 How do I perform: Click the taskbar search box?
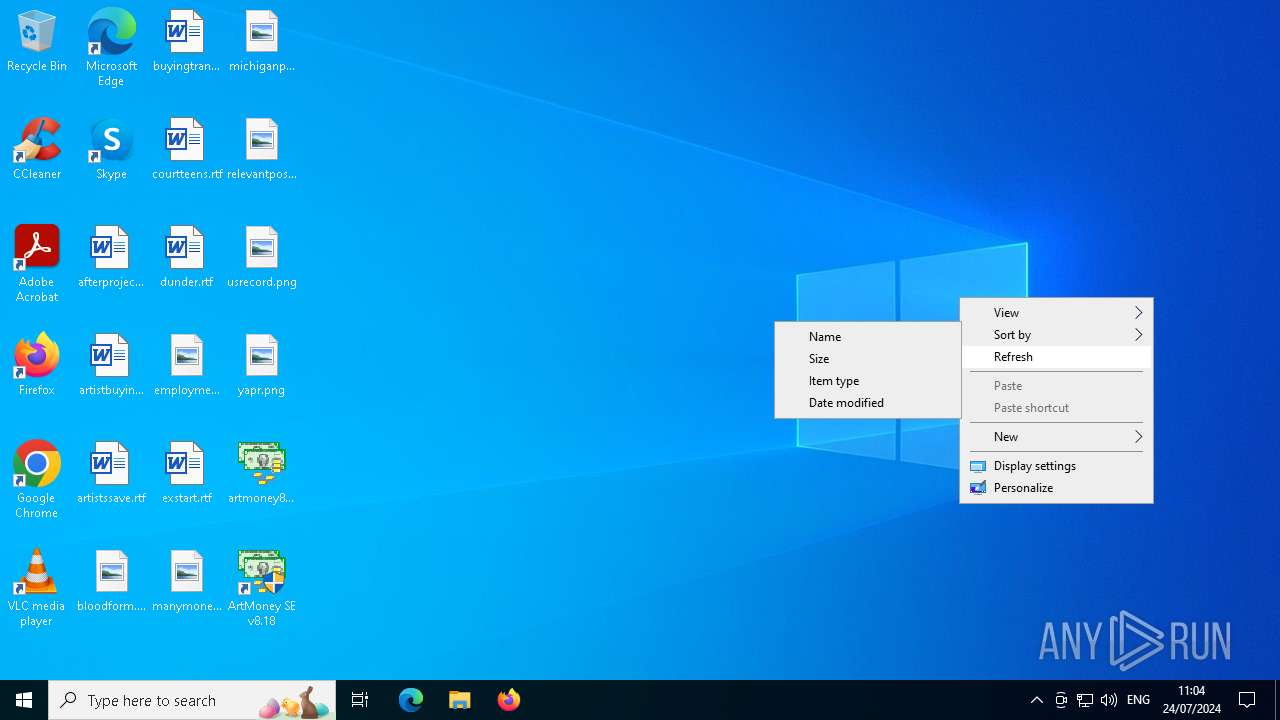[192, 700]
